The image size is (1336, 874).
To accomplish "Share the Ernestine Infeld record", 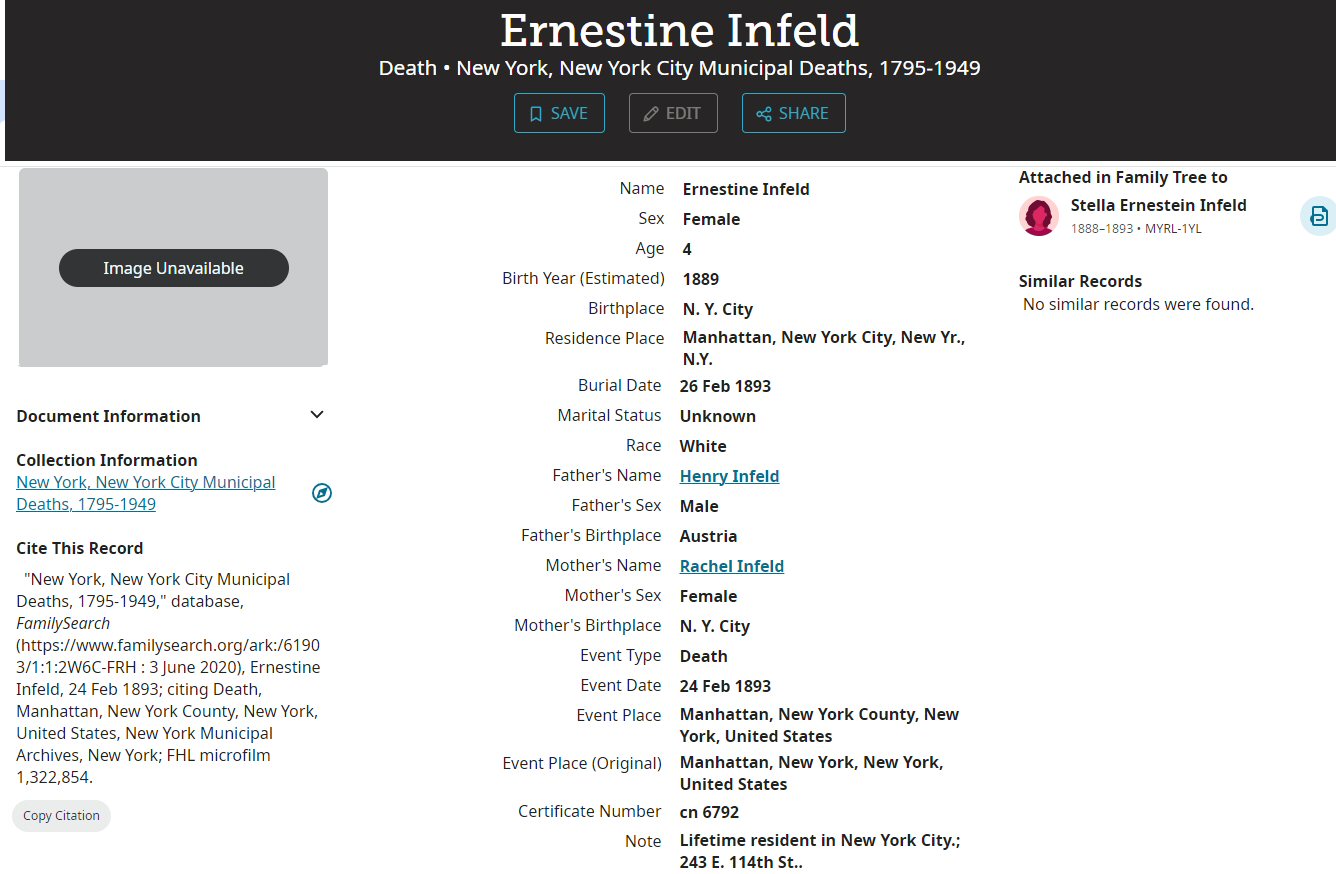I will pos(793,113).
